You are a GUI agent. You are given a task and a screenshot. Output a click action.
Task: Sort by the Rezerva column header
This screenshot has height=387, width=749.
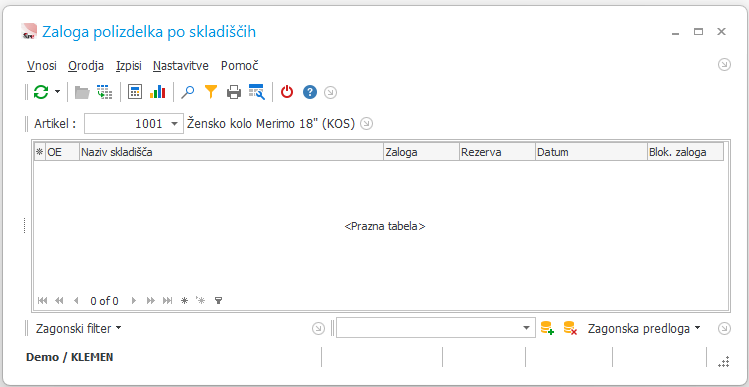[x=497, y=152]
